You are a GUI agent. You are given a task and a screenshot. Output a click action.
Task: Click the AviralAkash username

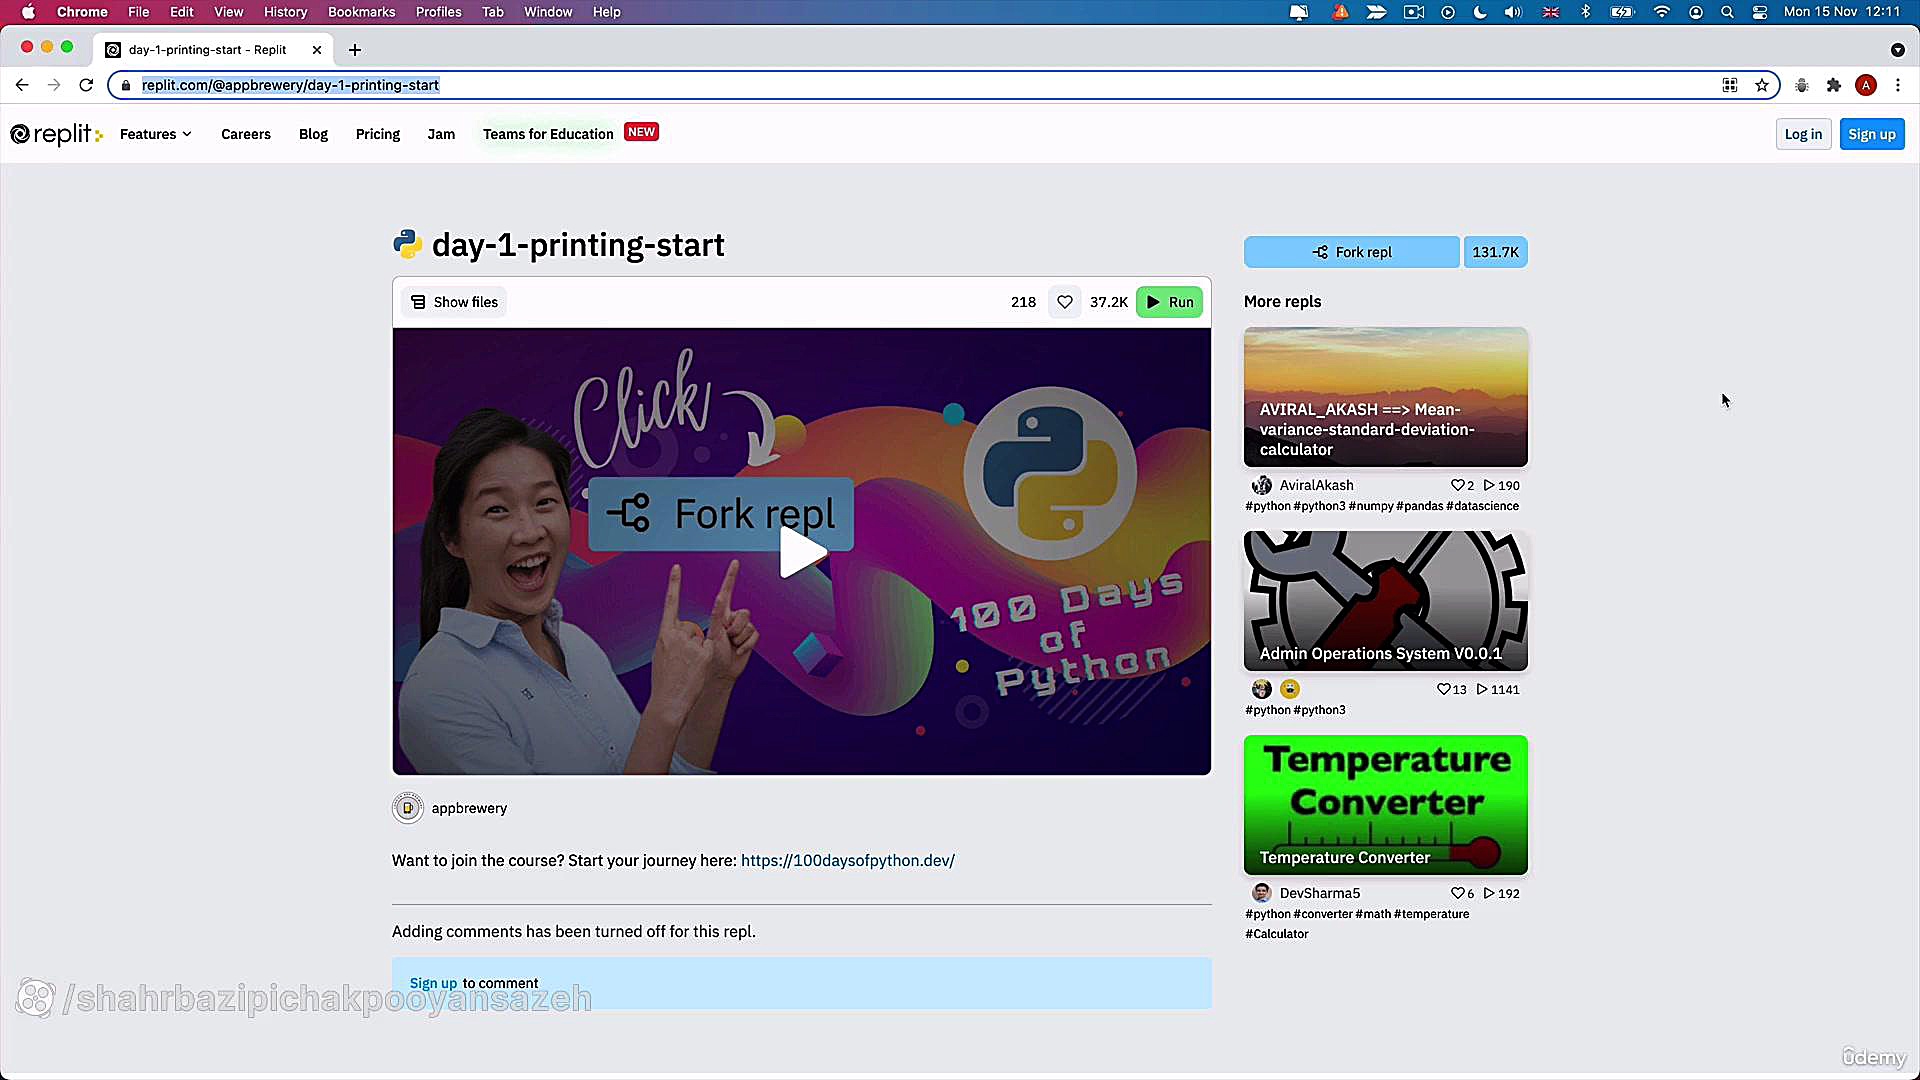[1316, 485]
